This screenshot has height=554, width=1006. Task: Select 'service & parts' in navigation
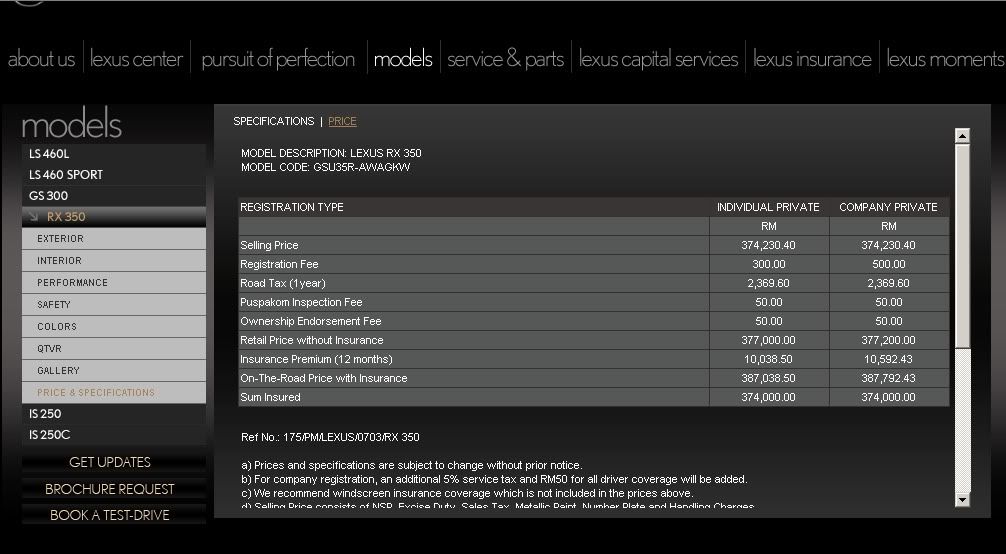[x=505, y=59]
